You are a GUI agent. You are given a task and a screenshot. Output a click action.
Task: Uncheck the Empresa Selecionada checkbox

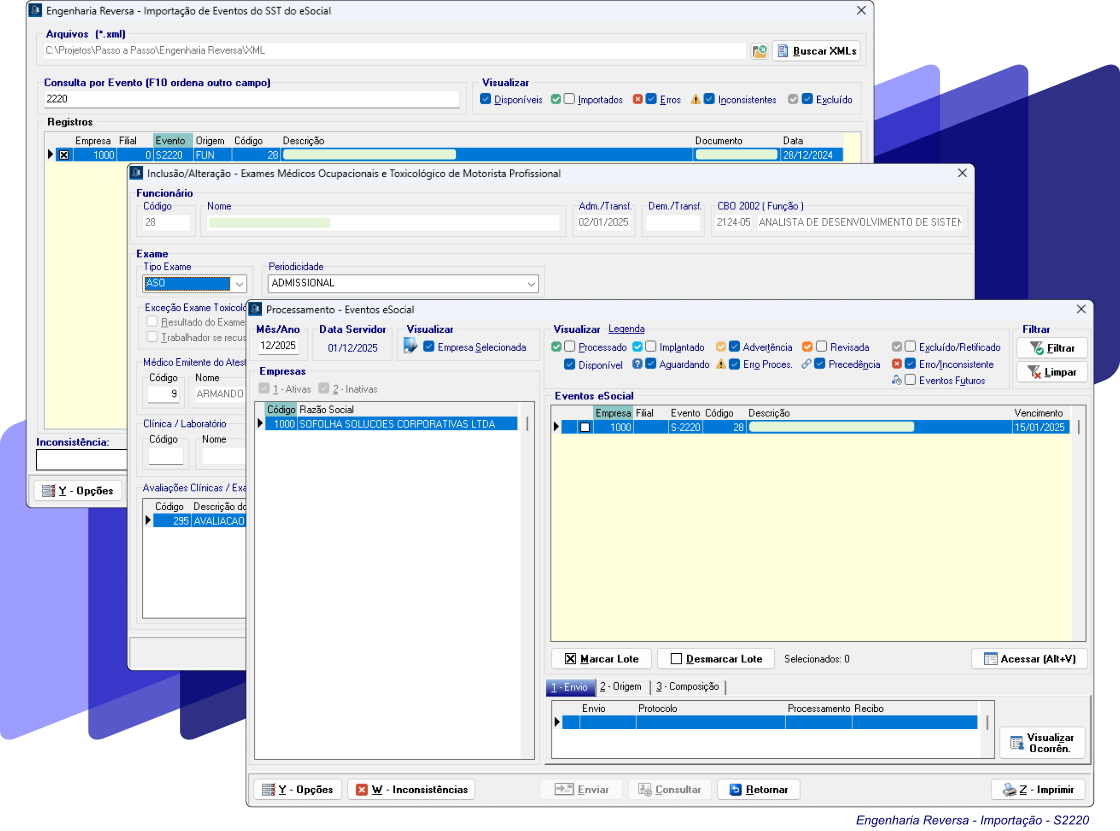(429, 347)
